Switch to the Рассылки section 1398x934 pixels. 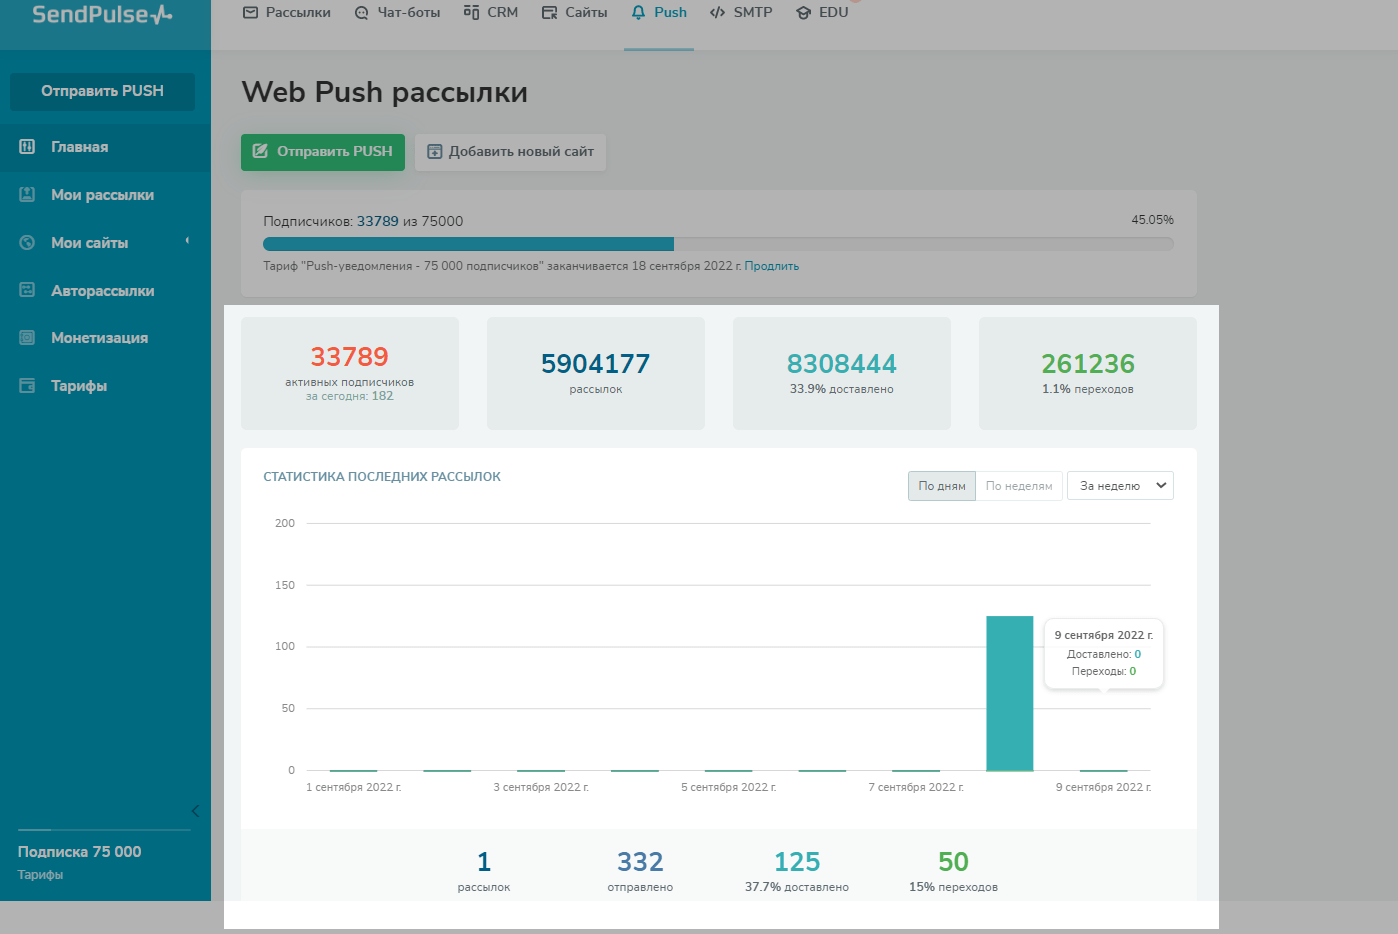click(x=287, y=13)
